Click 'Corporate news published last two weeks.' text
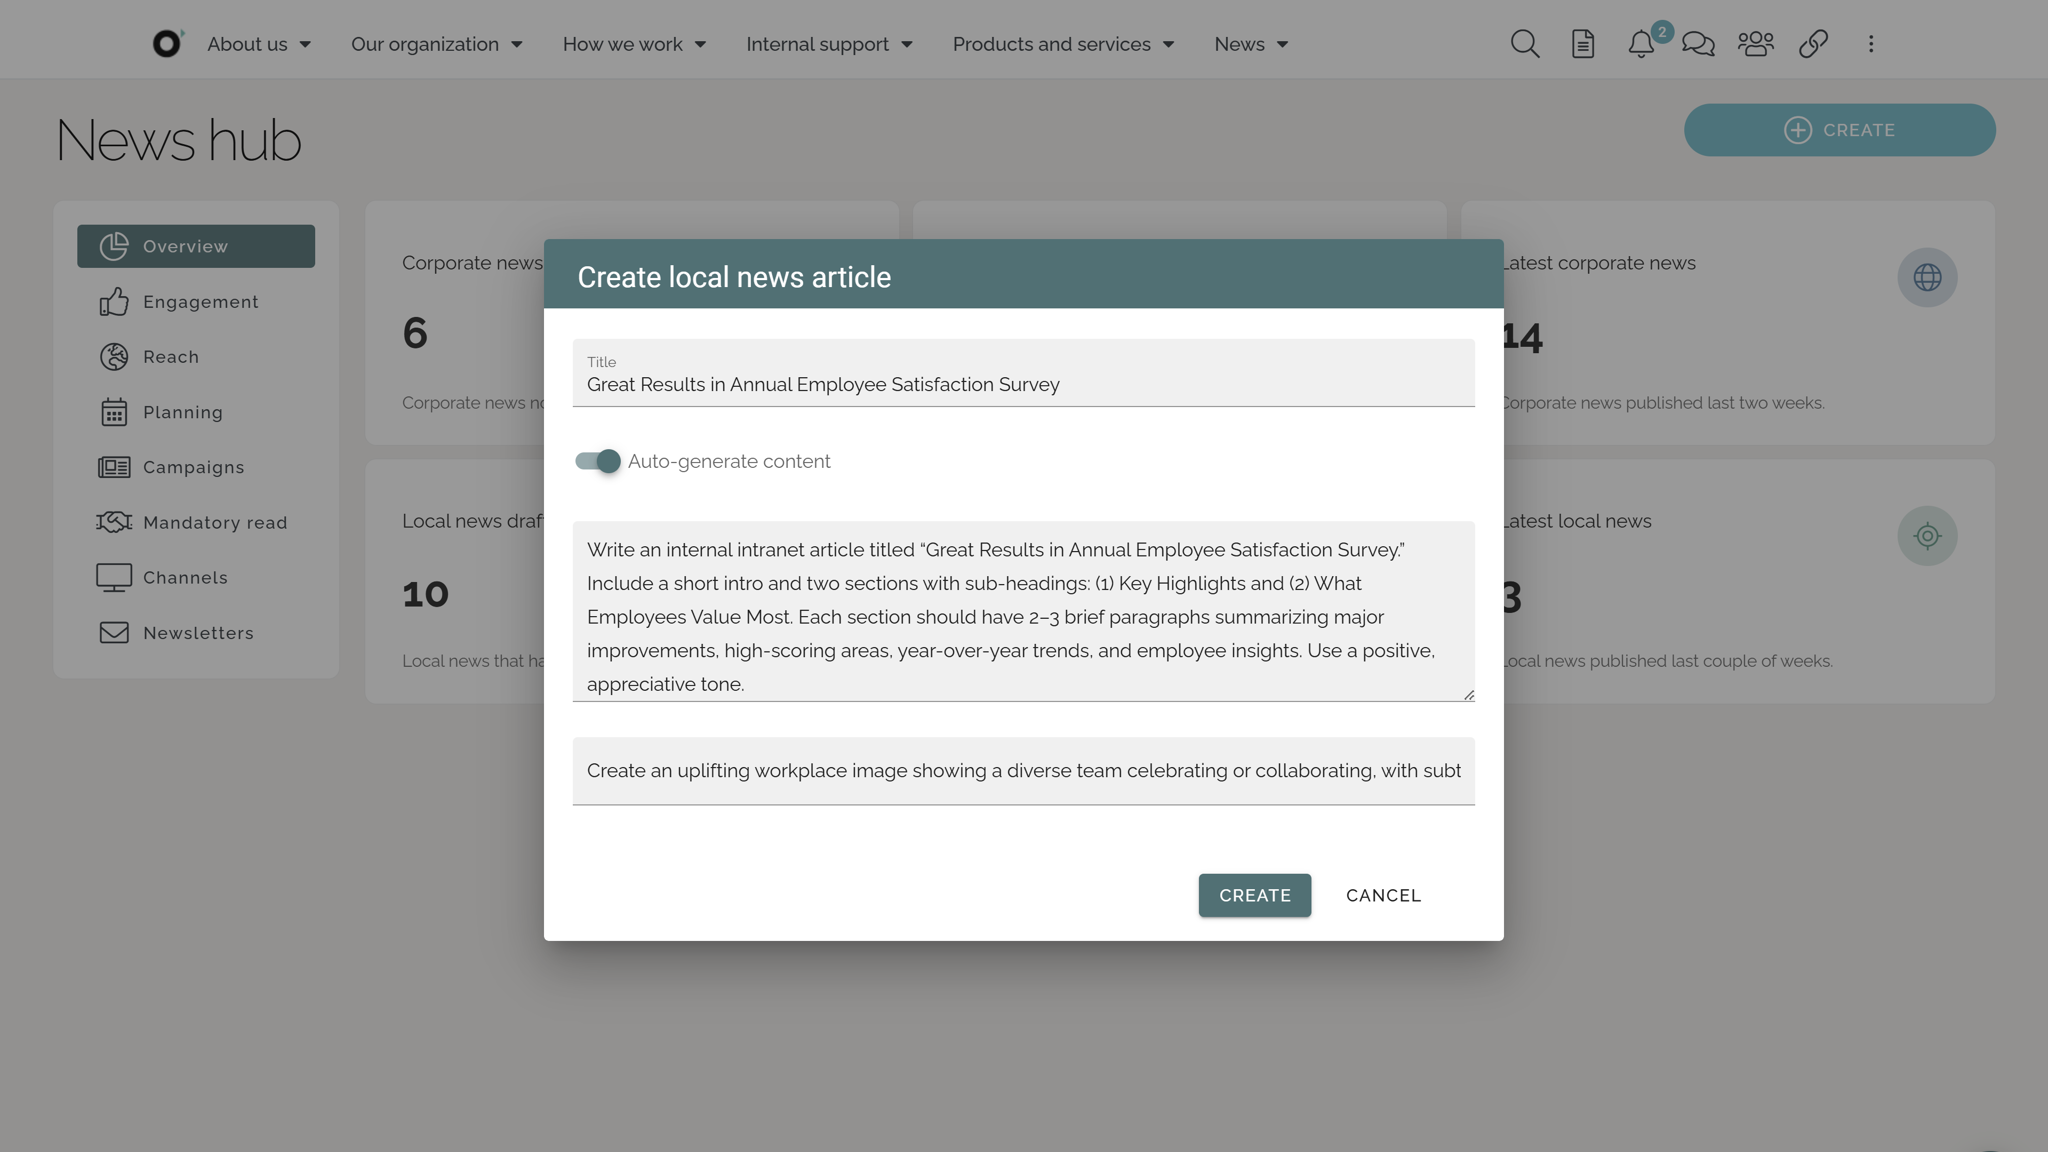 click(1662, 403)
